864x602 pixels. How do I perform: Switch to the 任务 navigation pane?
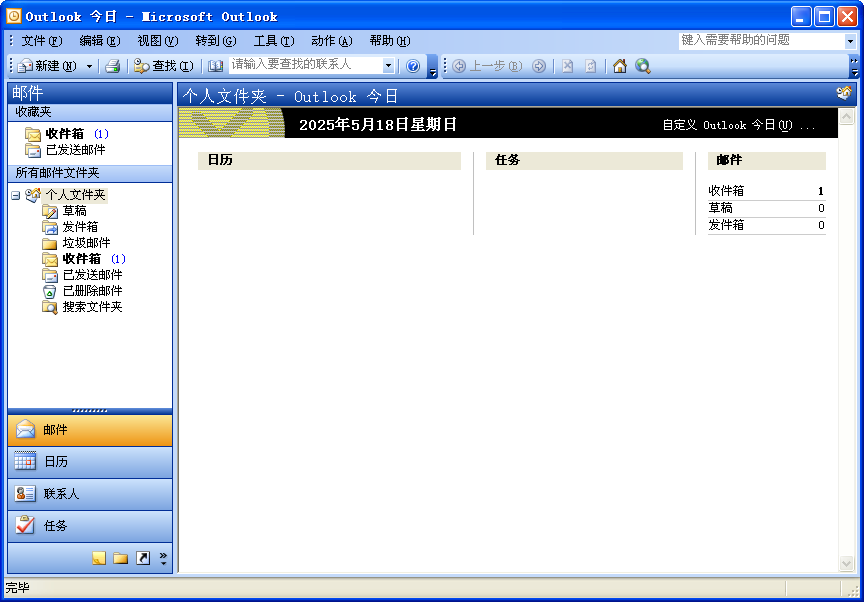point(90,526)
